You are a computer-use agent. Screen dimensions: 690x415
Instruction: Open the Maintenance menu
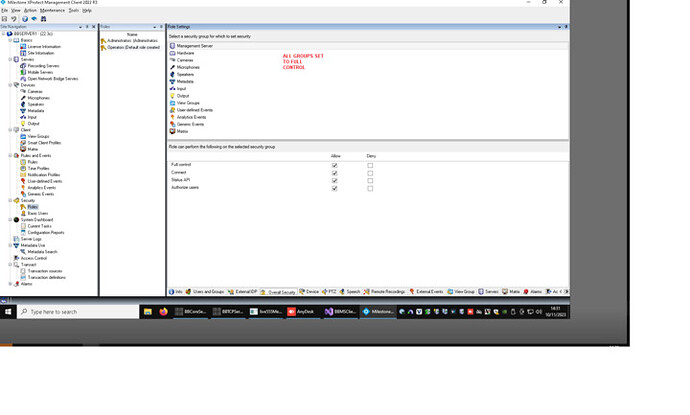coord(52,10)
